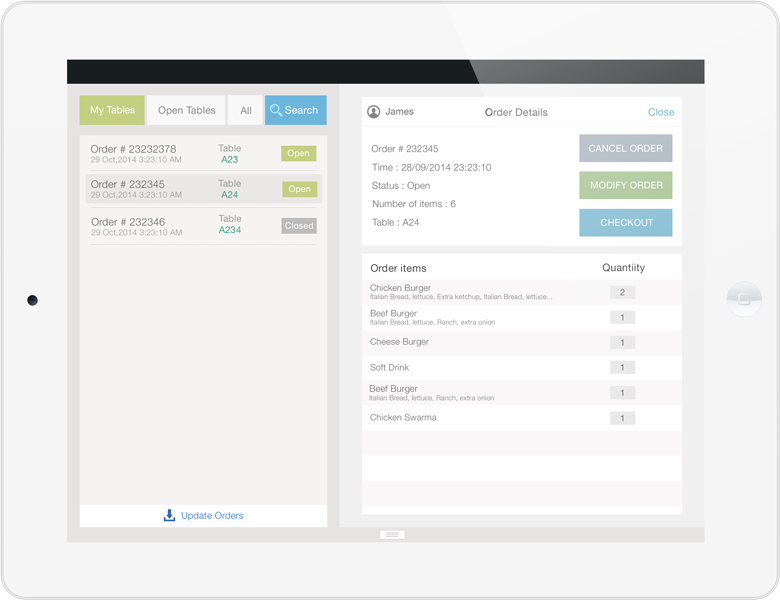The width and height of the screenshot is (780, 600).
Task: Click Chicken Burger quantity box
Action: click(622, 292)
